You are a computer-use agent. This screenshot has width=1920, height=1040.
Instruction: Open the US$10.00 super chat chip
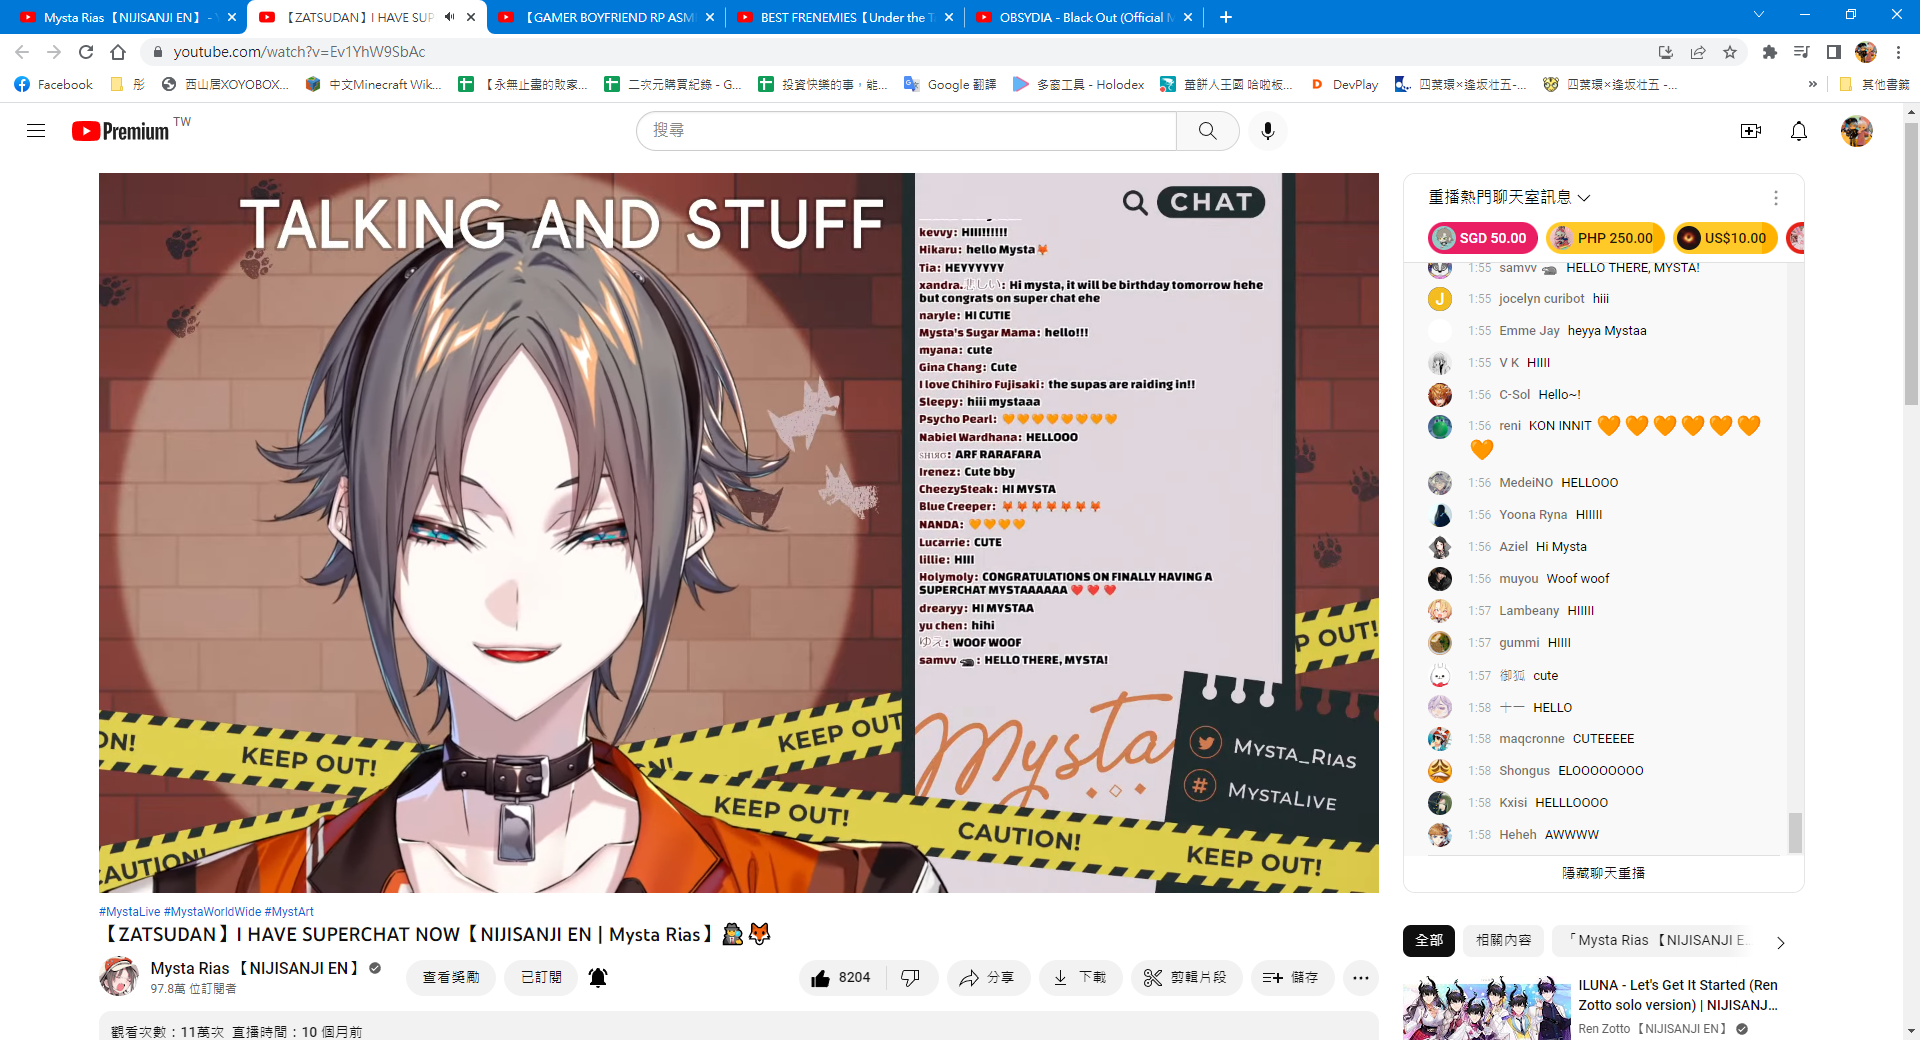click(1725, 238)
